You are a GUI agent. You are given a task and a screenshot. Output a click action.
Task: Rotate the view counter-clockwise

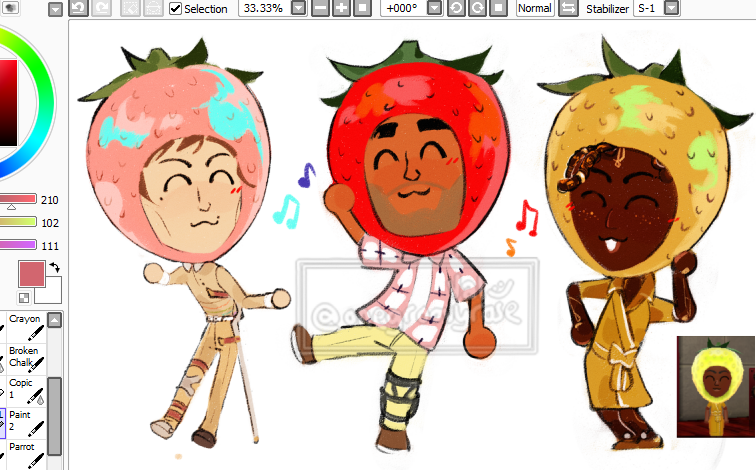(x=456, y=8)
